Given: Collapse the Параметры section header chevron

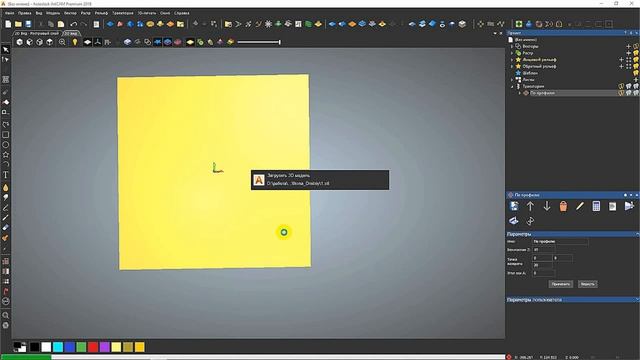Looking at the screenshot, I should click(637, 234).
